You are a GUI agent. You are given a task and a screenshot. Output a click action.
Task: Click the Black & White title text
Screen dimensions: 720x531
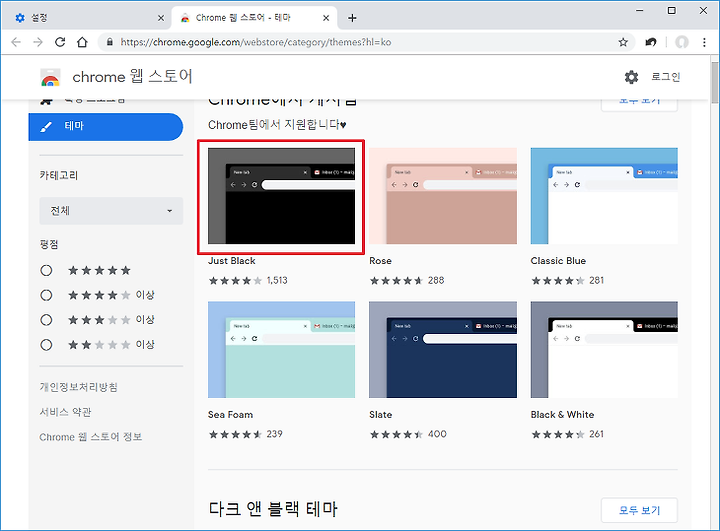pyautogui.click(x=562, y=415)
